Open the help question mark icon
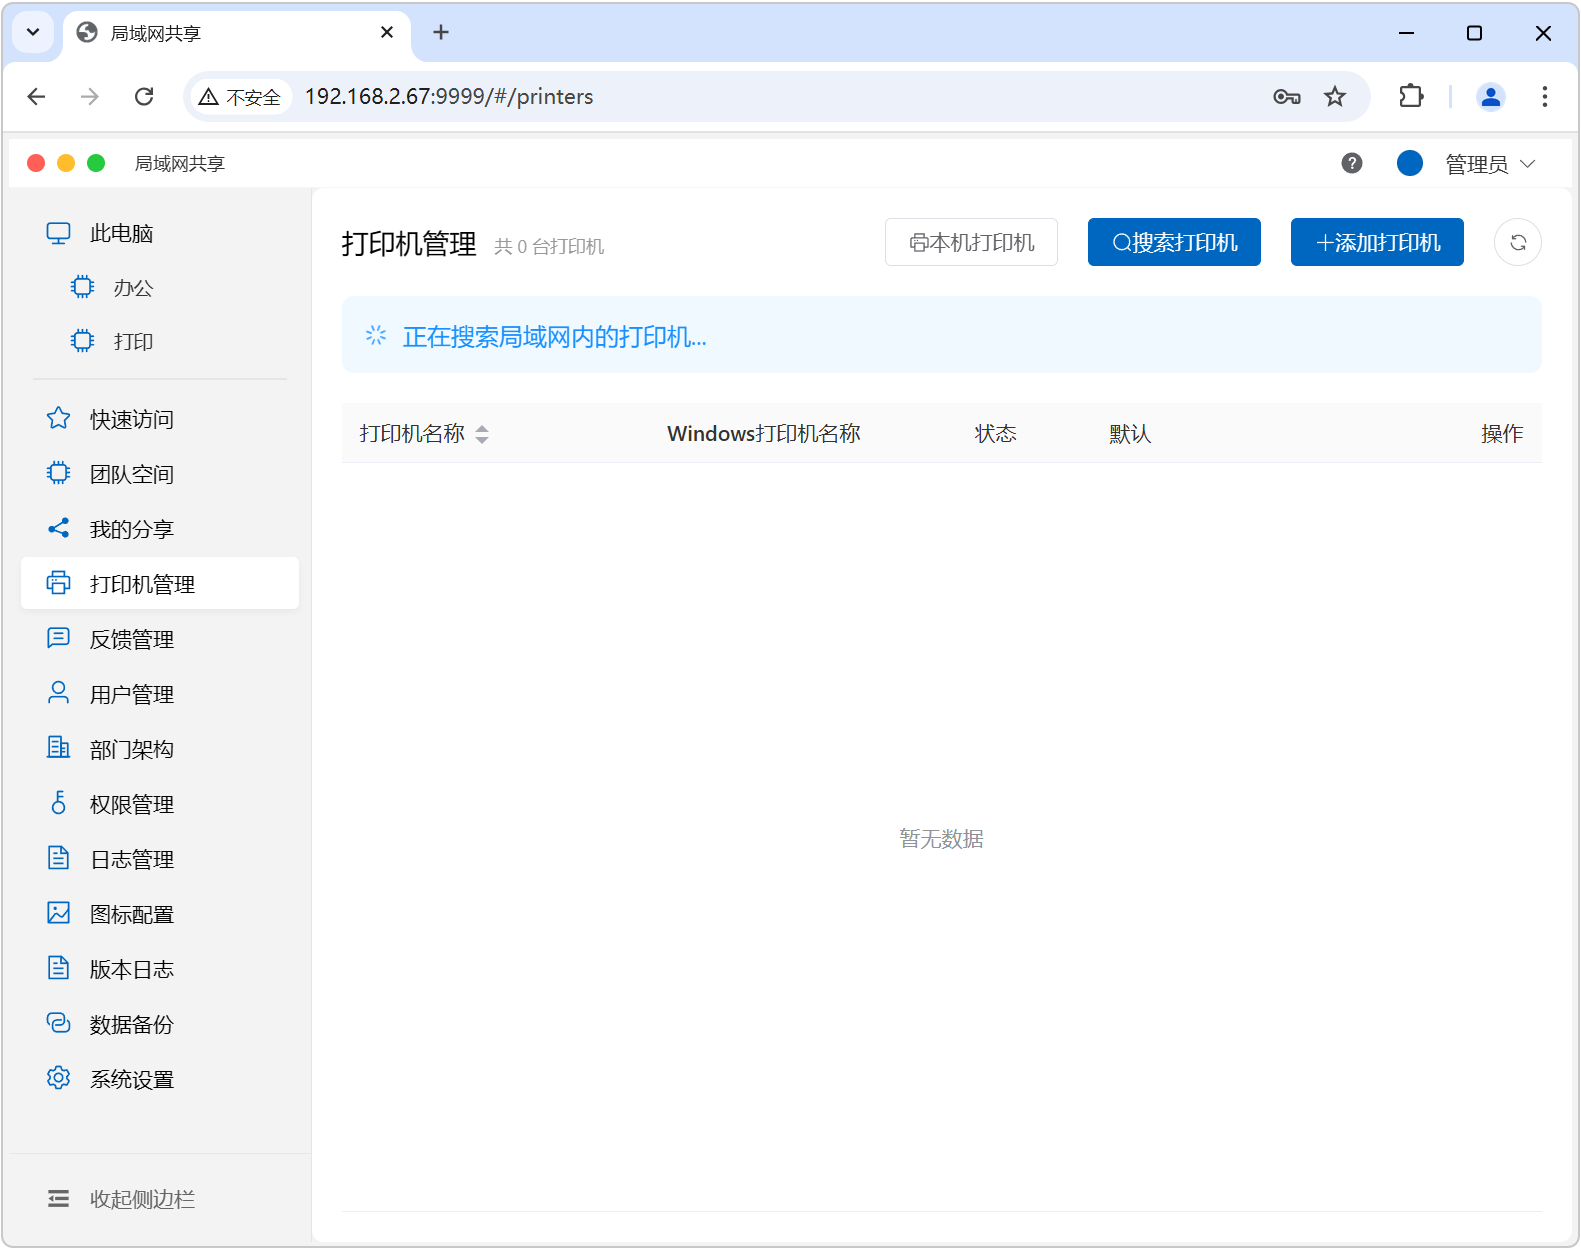This screenshot has width=1581, height=1250. coord(1352,163)
